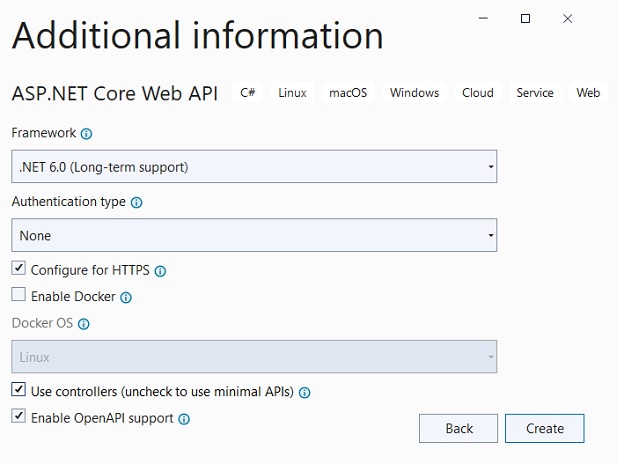The width and height of the screenshot is (617, 464).
Task: Maximize the dialog window
Action: point(526,18)
